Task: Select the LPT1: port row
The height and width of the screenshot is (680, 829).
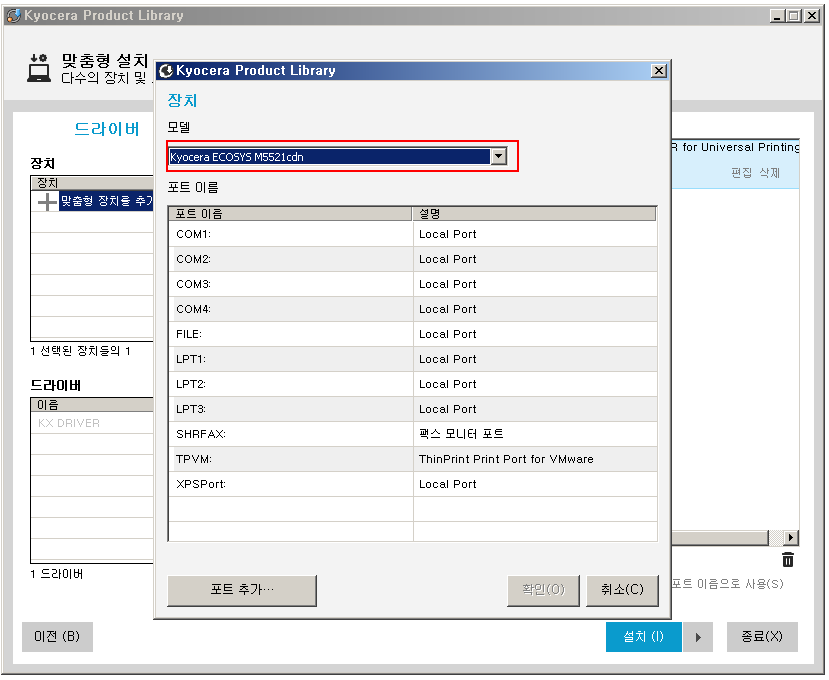Action: (x=413, y=359)
